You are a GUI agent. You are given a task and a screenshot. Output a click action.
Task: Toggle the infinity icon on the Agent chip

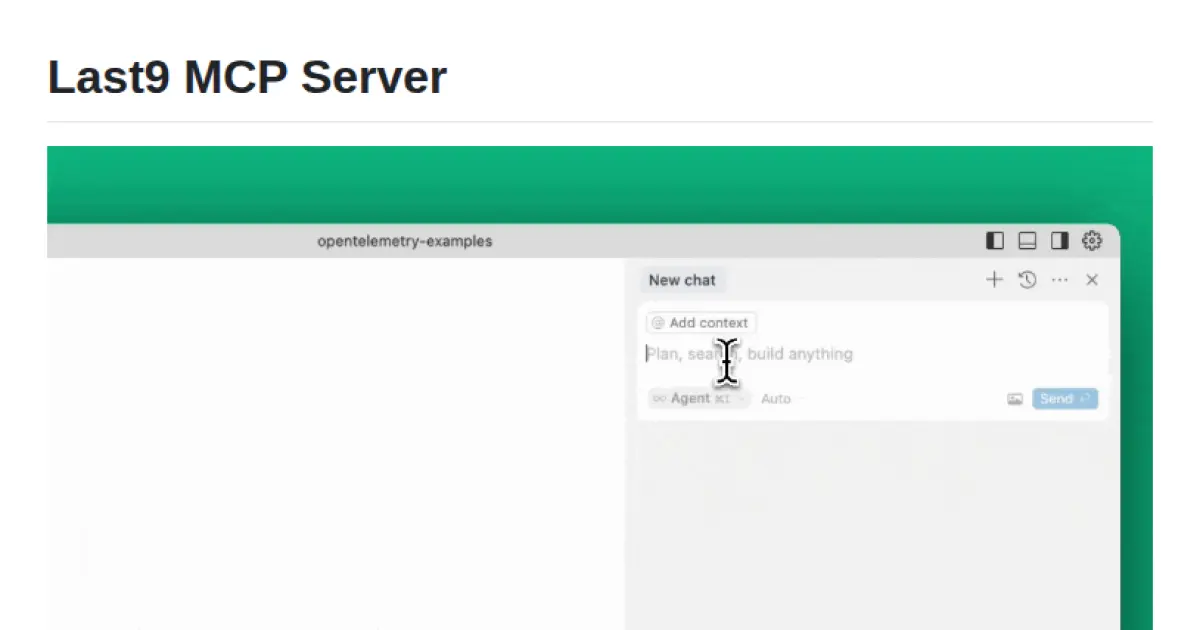(x=658, y=398)
